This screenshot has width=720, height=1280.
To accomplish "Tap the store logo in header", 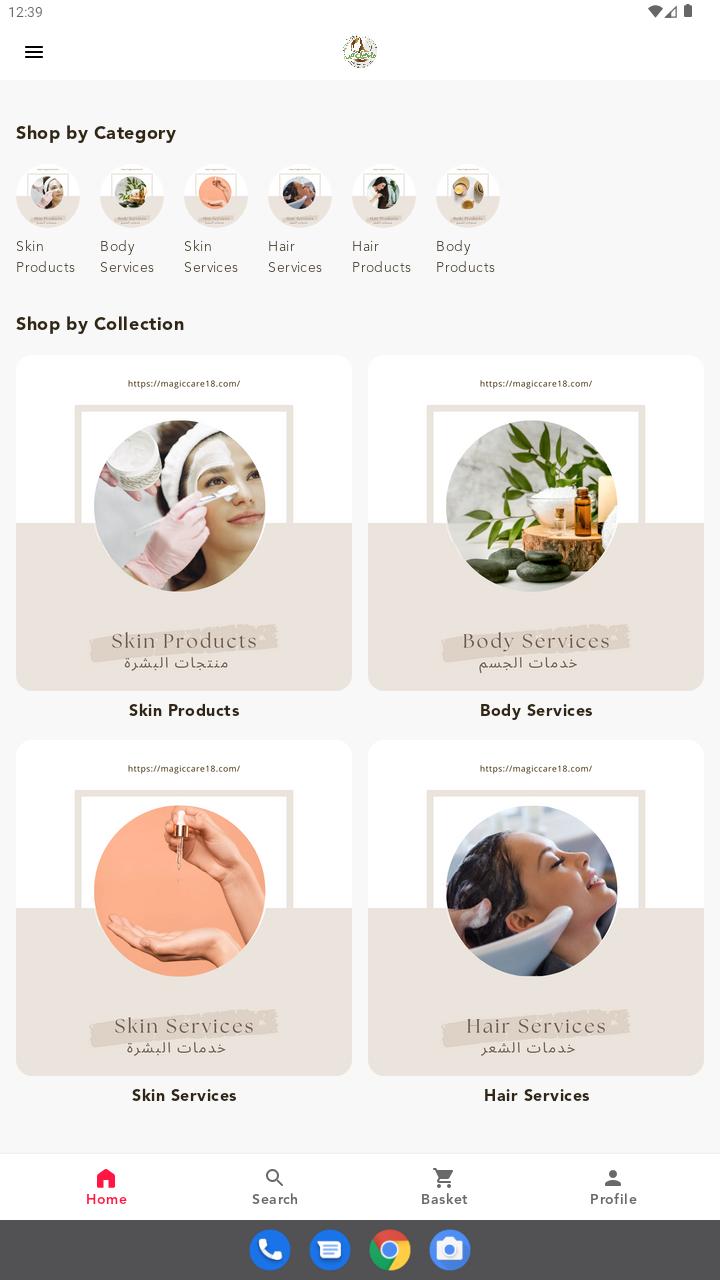I will tap(360, 51).
